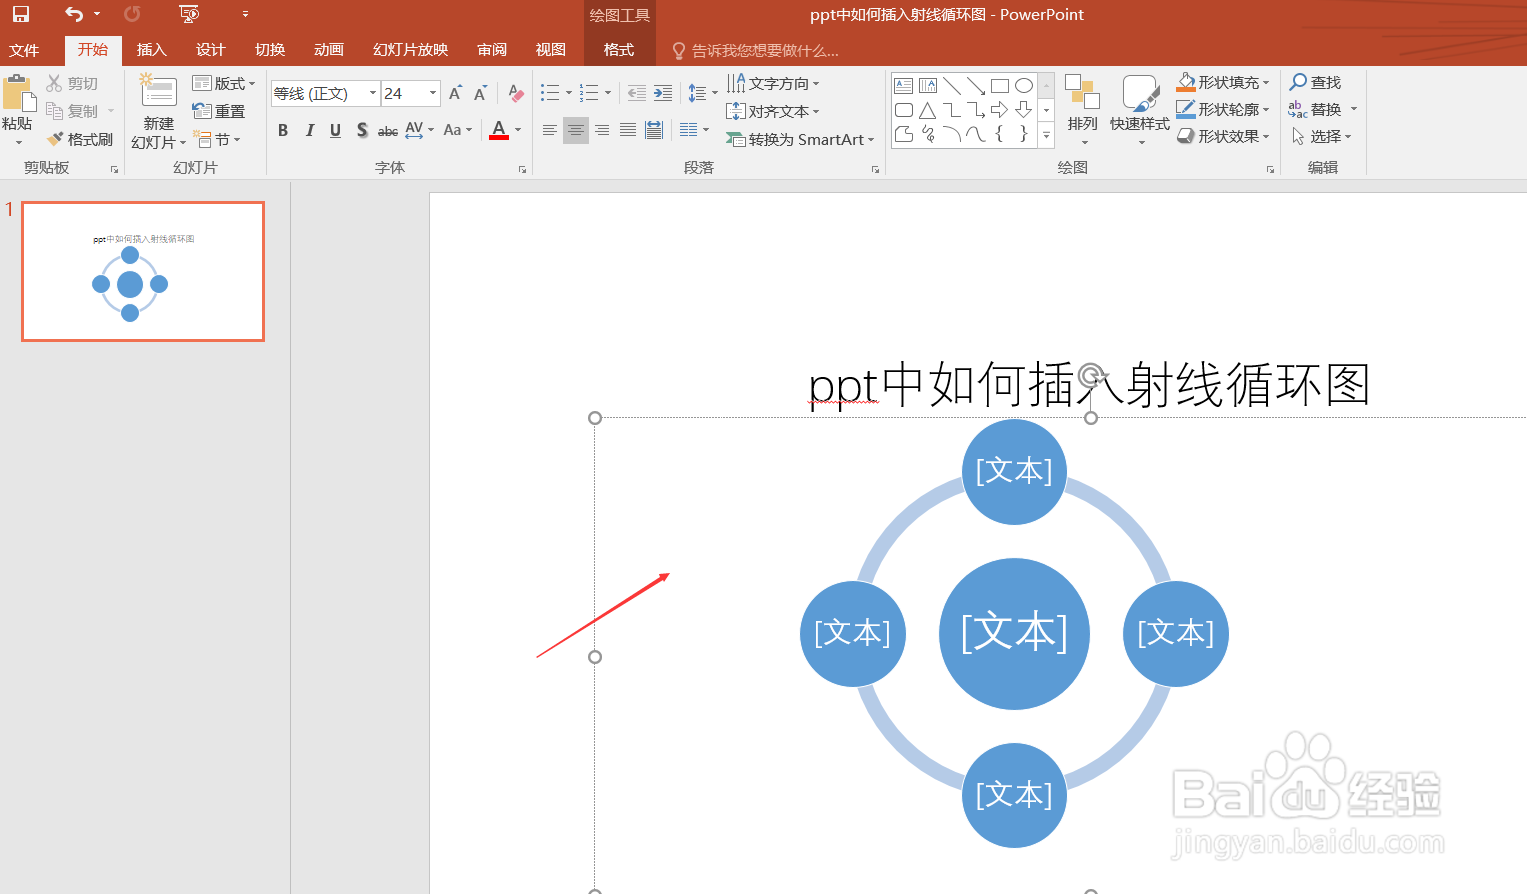Find text using 查找

click(1315, 82)
